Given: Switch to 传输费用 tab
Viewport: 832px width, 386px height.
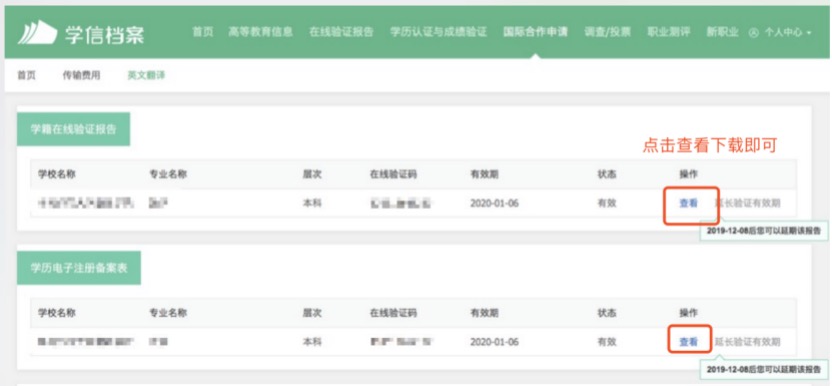Looking at the screenshot, I should tap(81, 75).
